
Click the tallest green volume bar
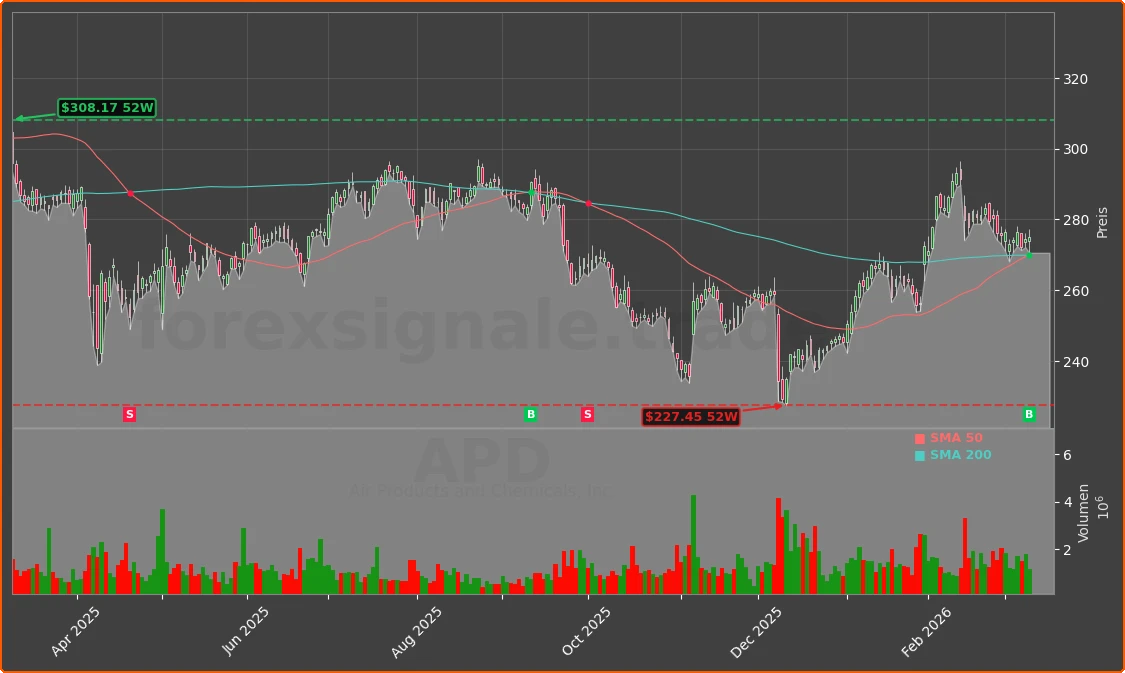click(x=693, y=544)
